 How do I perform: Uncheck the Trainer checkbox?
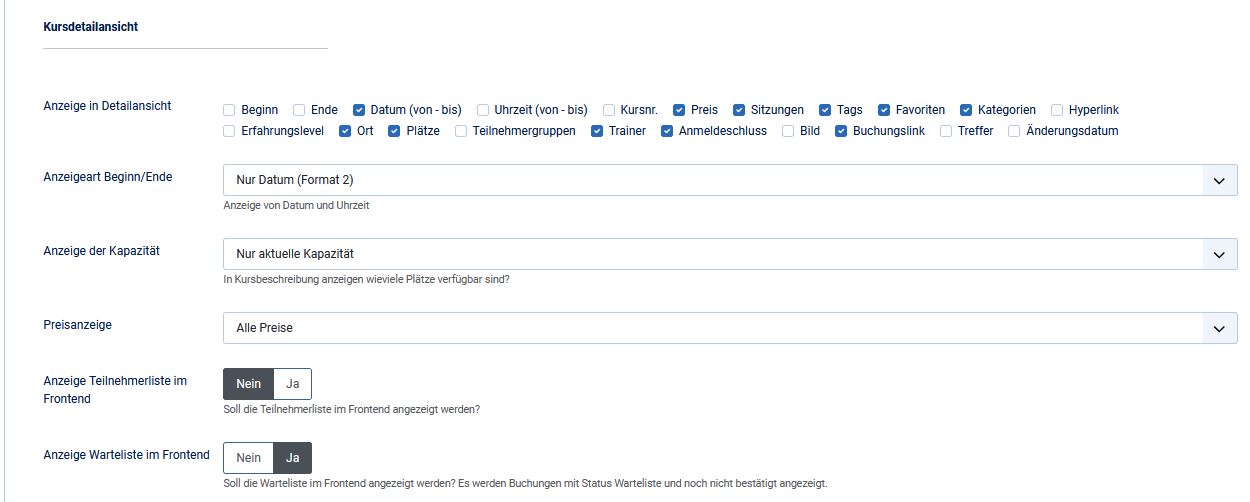tap(597, 131)
